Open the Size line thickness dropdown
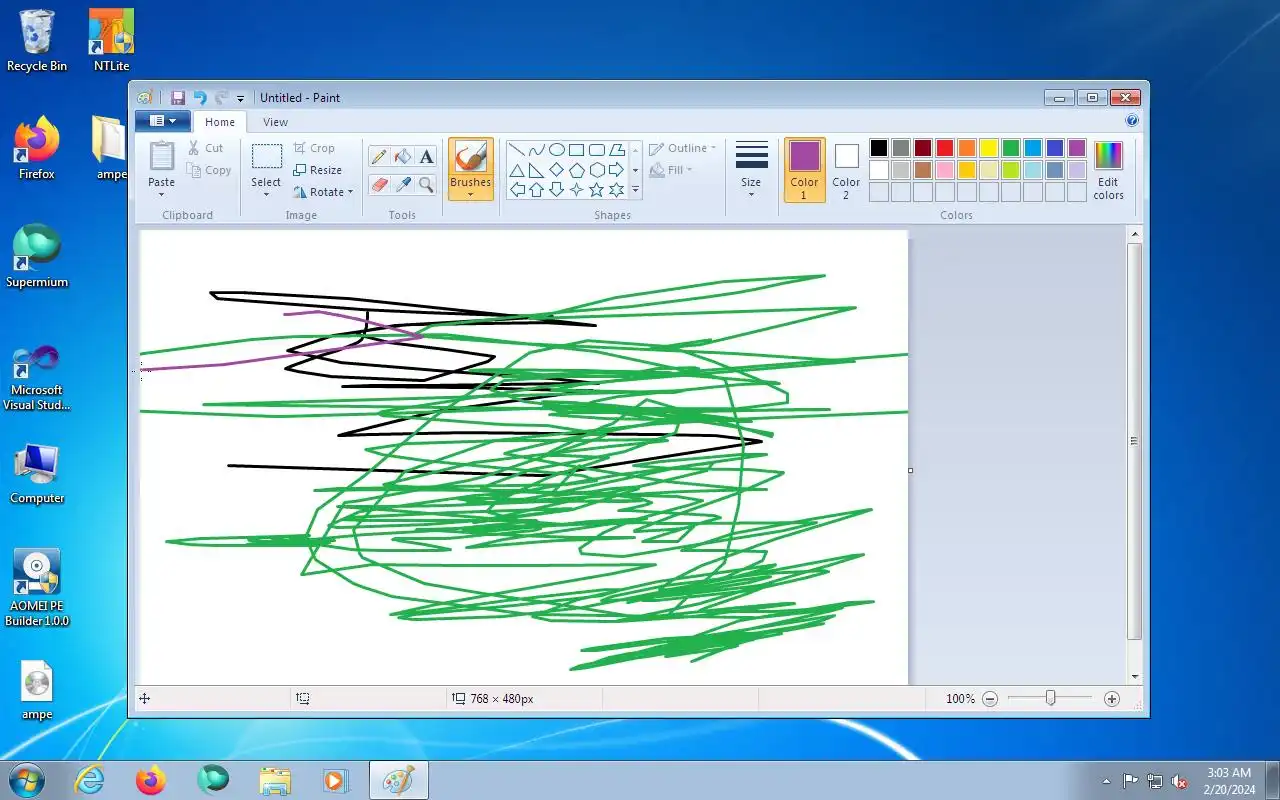This screenshot has height=800, width=1280. (x=751, y=170)
